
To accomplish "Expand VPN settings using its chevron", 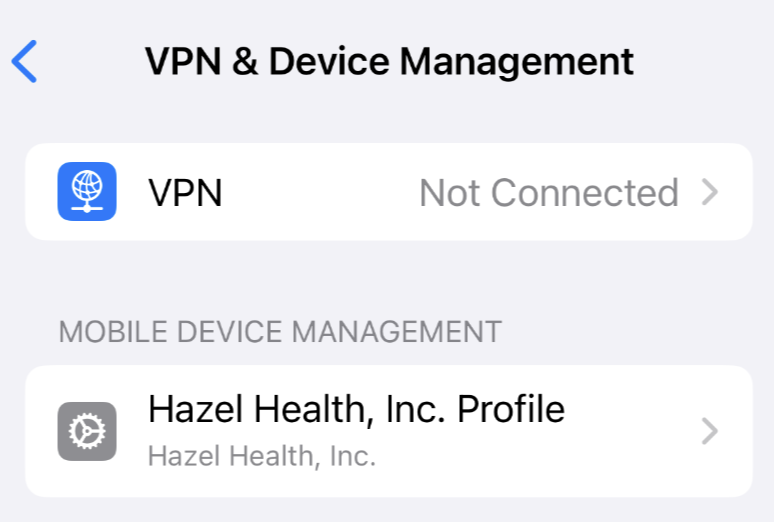I will [x=710, y=192].
